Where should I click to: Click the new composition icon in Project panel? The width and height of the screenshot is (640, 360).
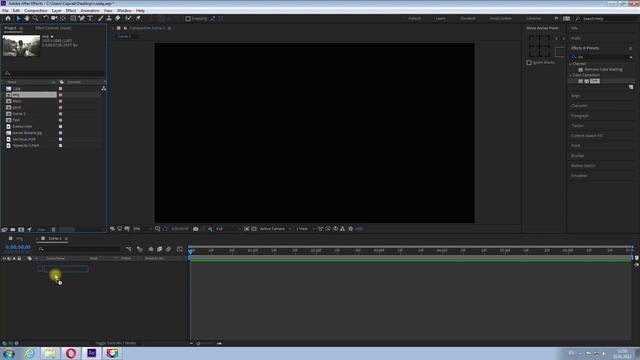coord(21,229)
